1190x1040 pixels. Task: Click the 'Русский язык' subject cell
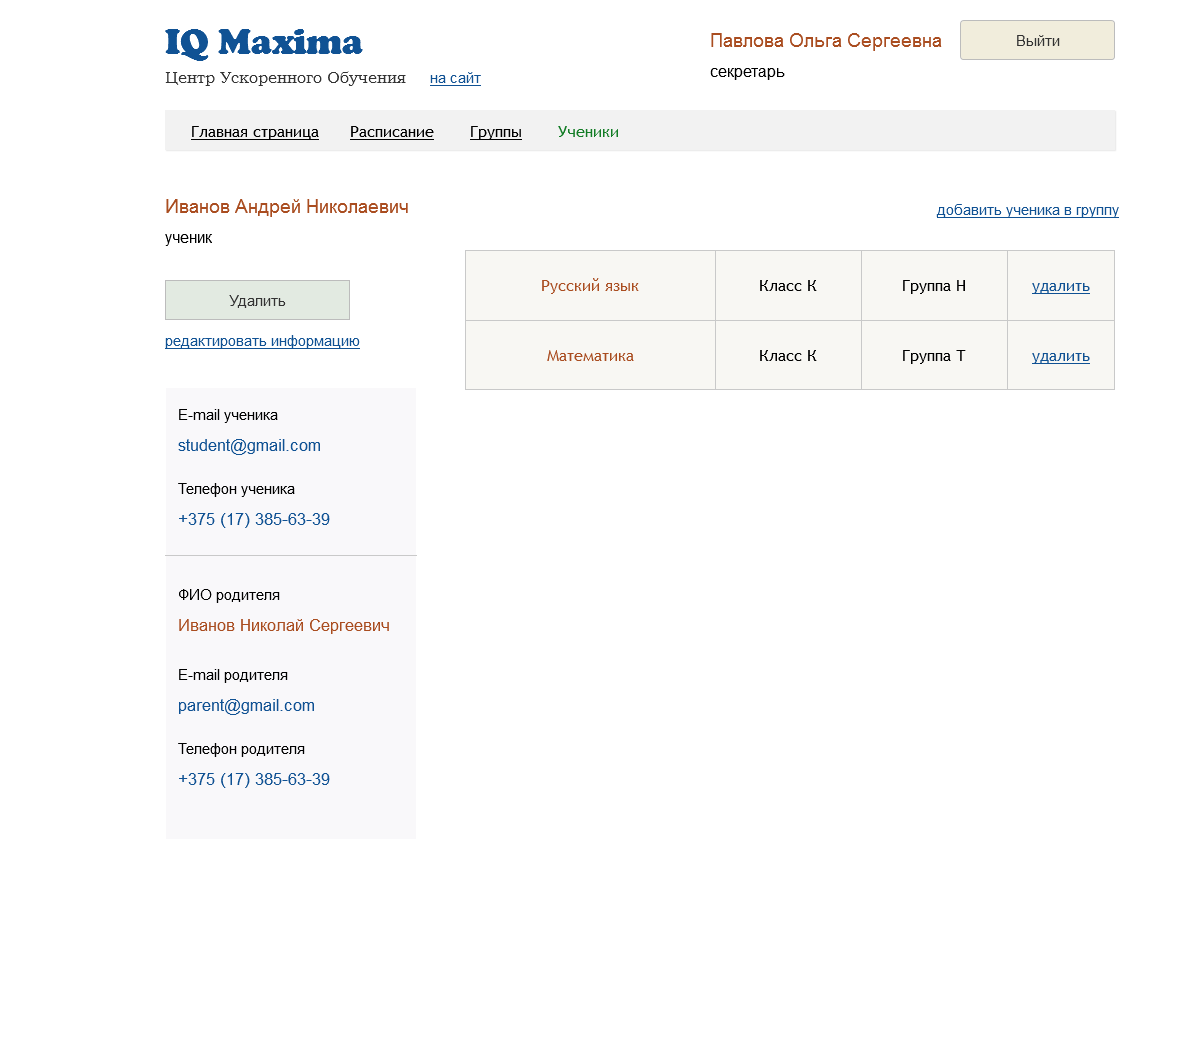[x=590, y=285]
